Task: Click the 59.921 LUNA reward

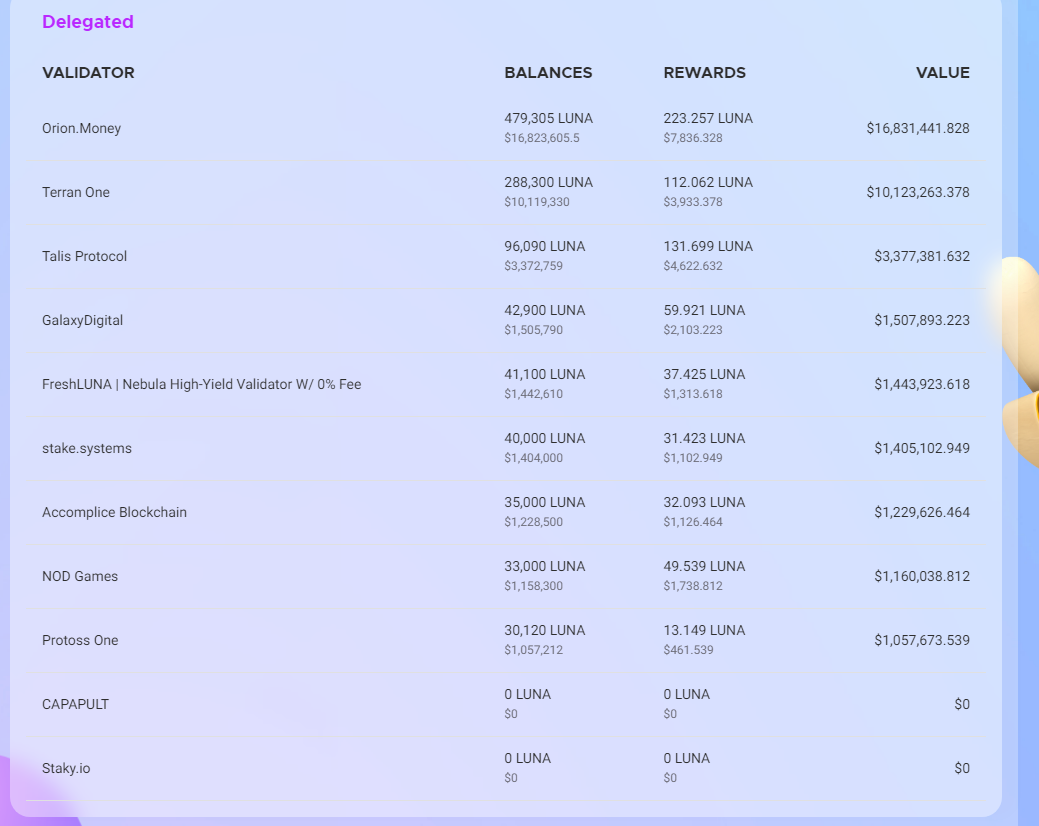Action: point(704,311)
